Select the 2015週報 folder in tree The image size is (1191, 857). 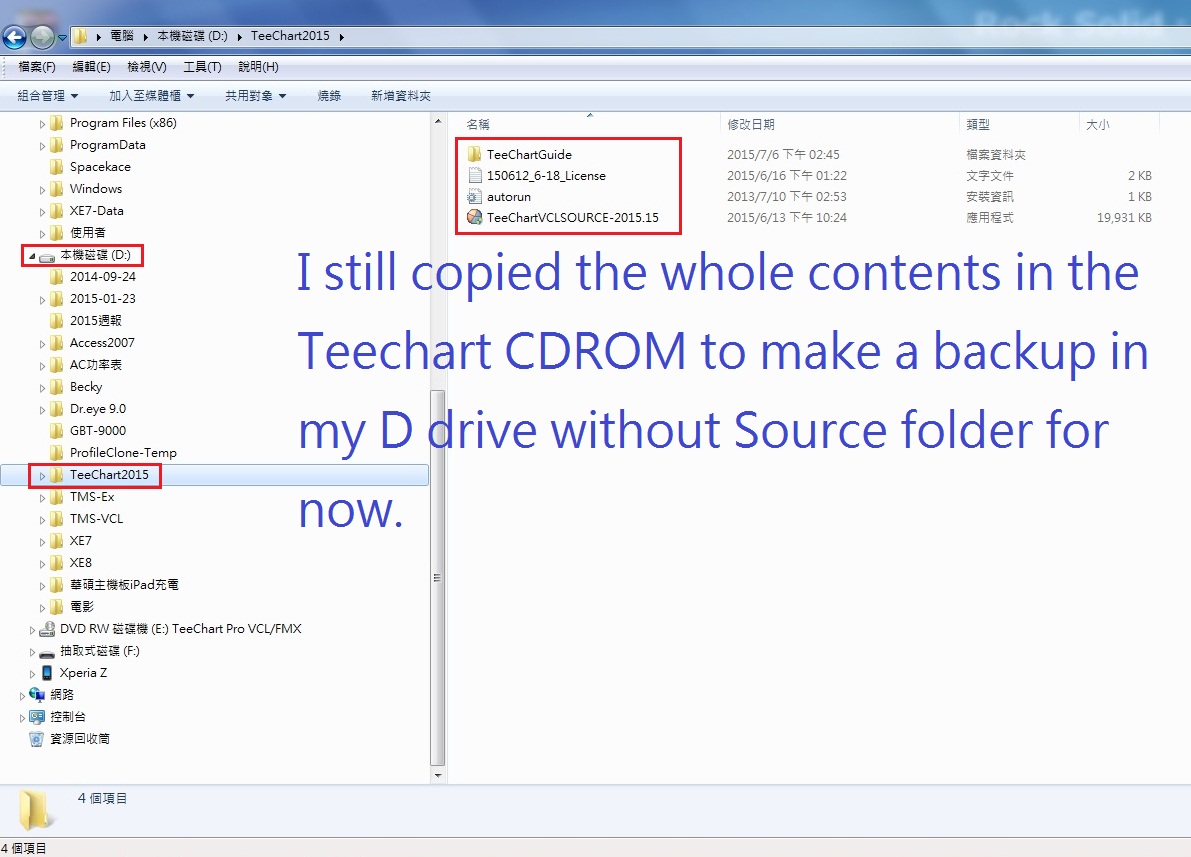point(86,321)
